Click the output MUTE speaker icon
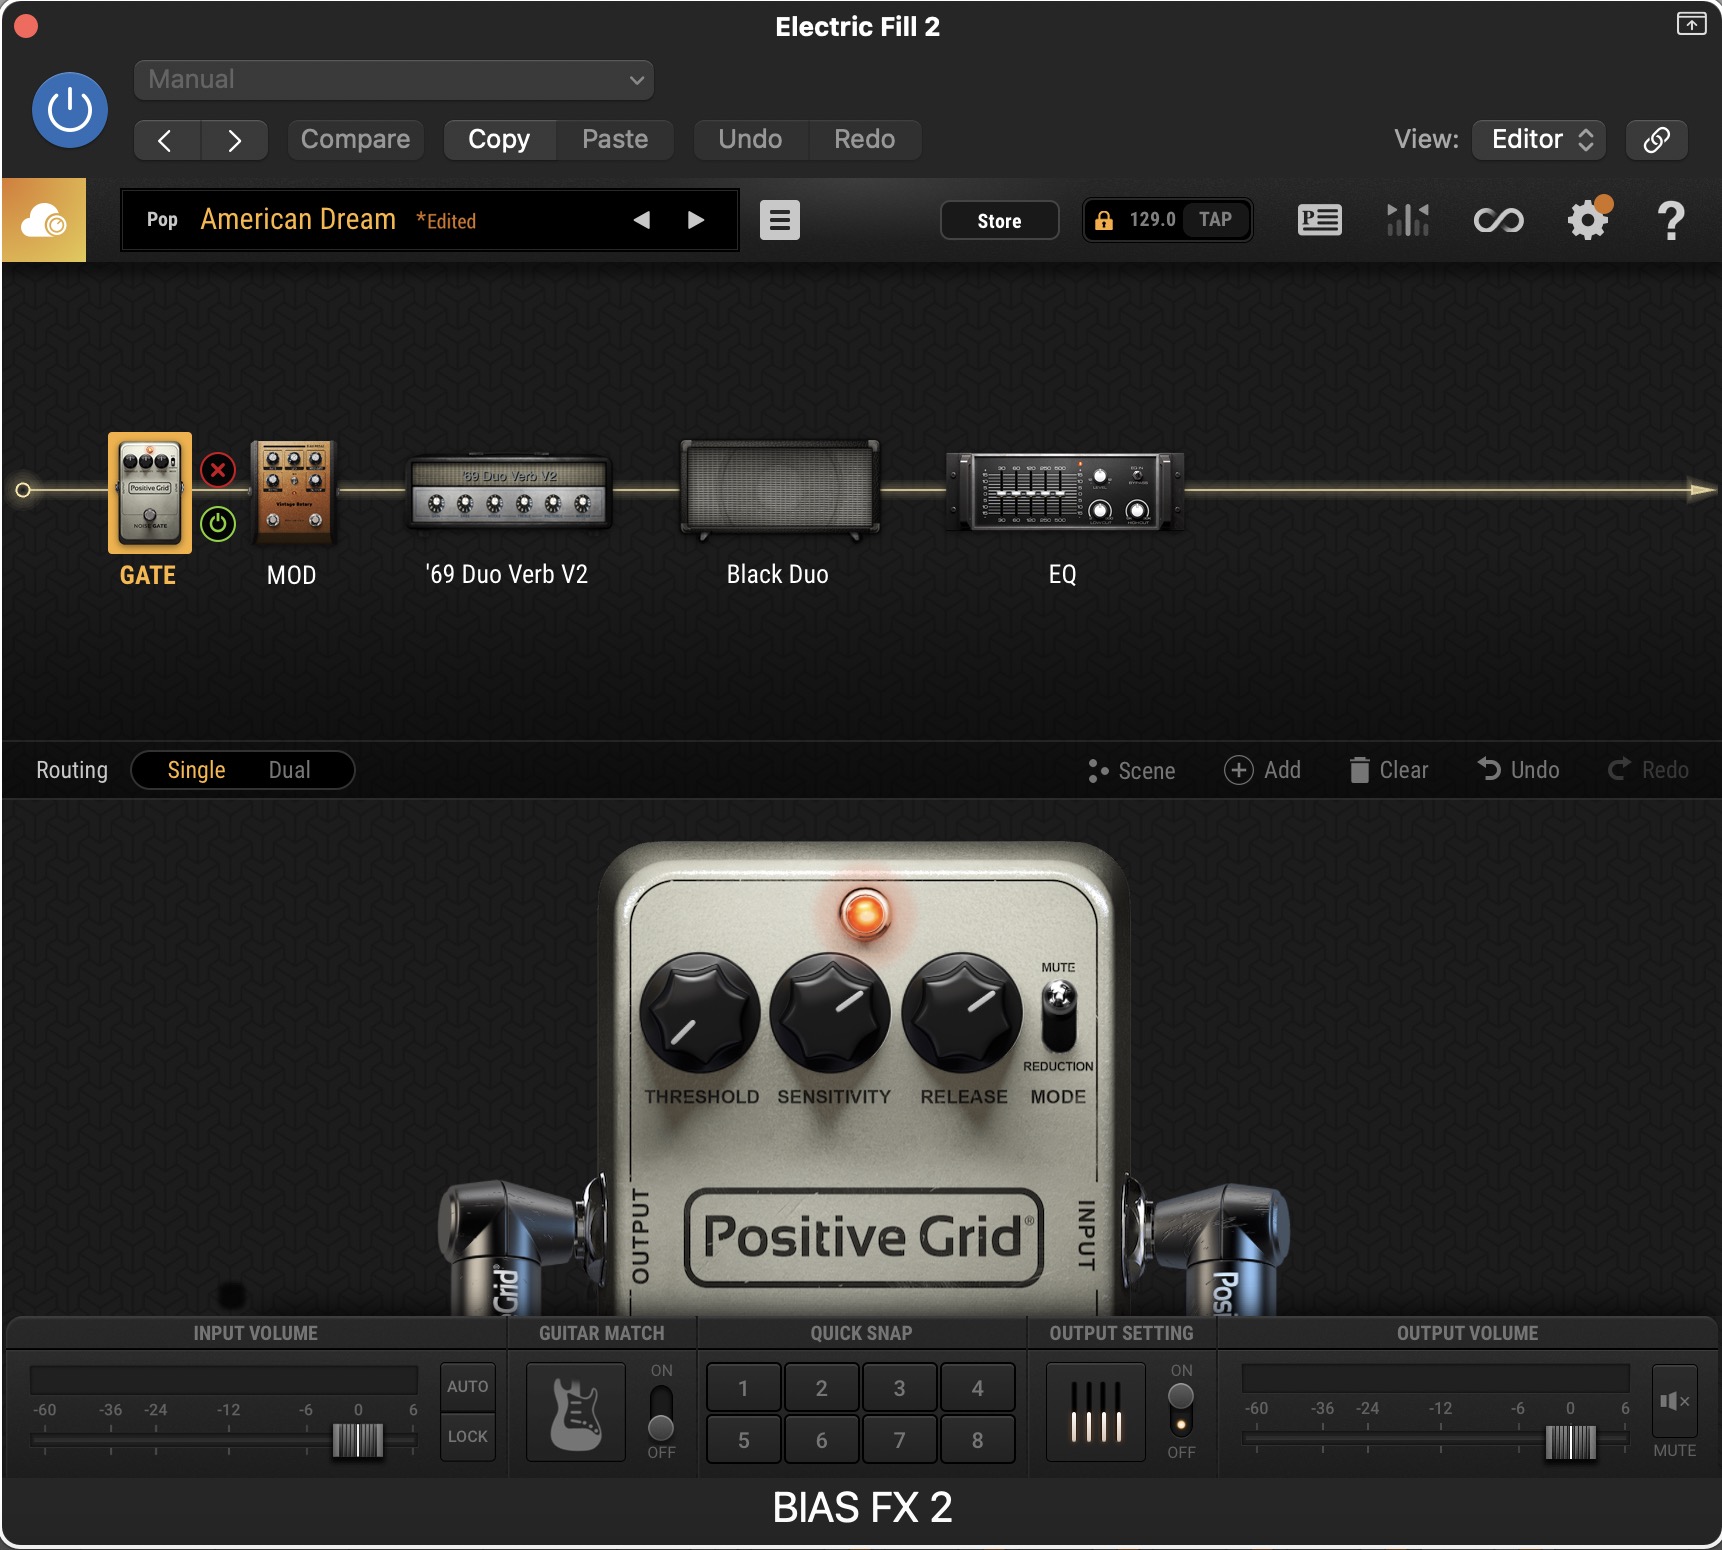 pos(1674,1401)
